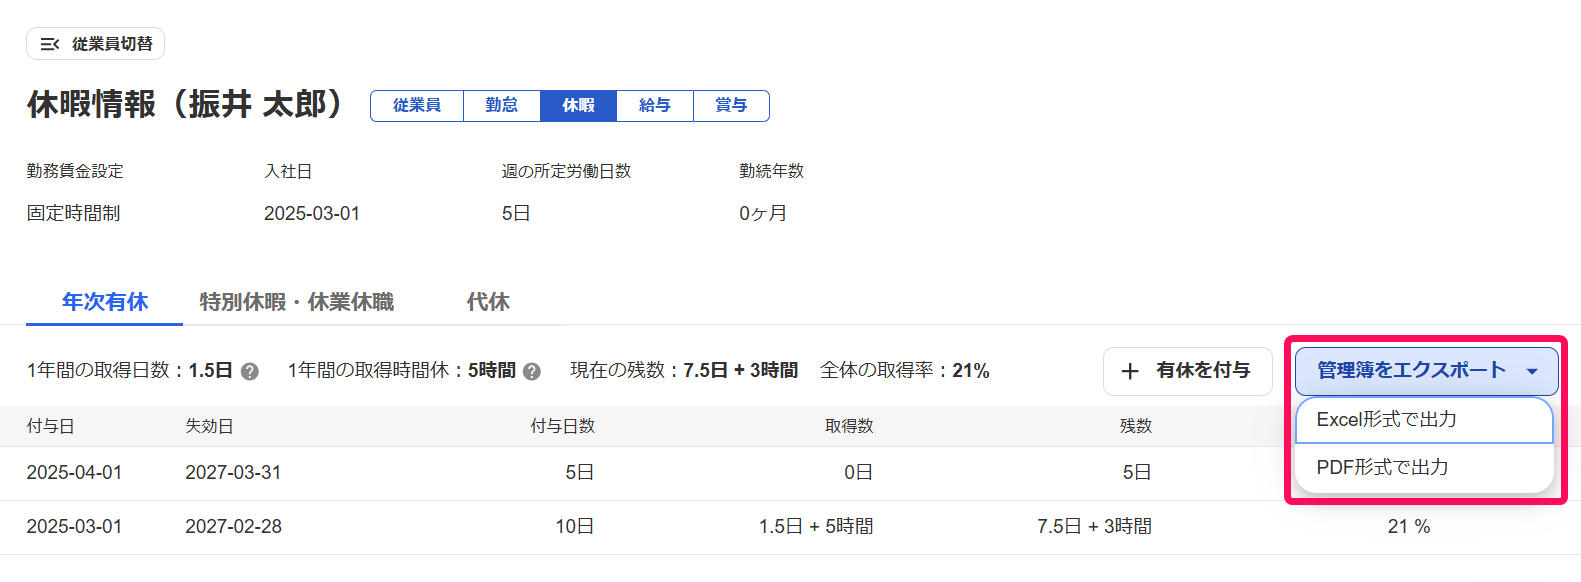This screenshot has height=582, width=1581.
Task: Click help icon next to 1年間の取得時間休
Action: click(532, 371)
